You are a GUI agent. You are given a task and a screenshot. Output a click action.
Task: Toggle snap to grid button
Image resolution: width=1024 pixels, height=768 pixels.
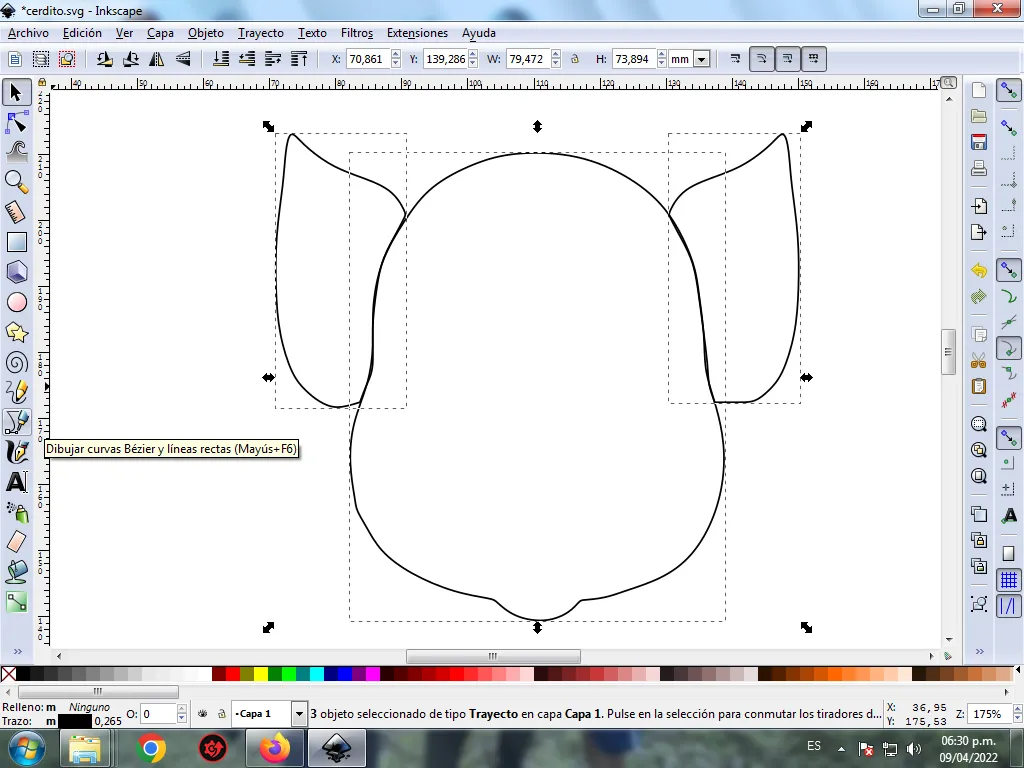pos(1009,580)
